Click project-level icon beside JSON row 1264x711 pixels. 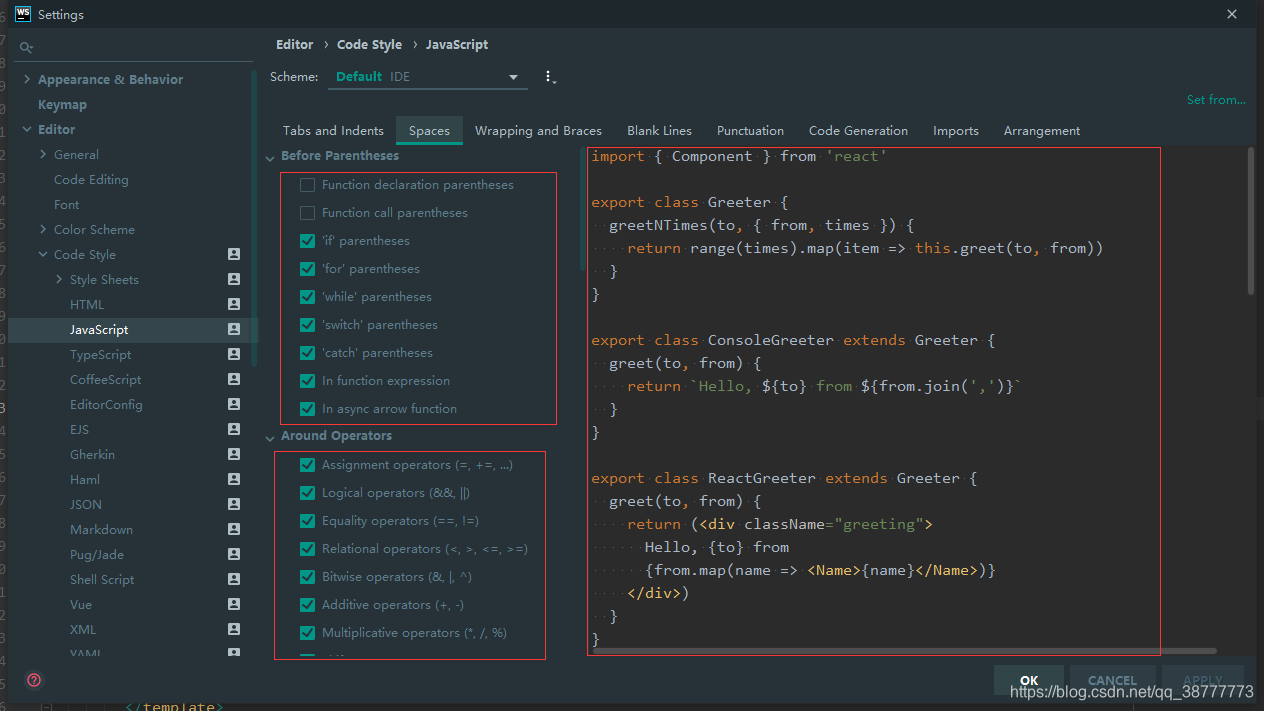234,504
